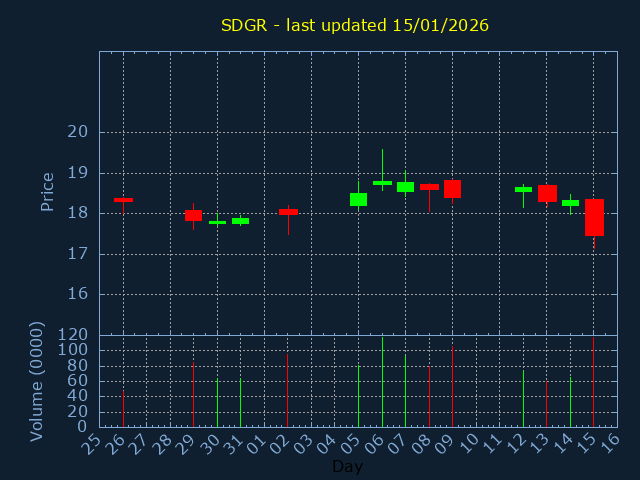Click the green volume bar on day 31
The height and width of the screenshot is (480, 640).
point(240,402)
